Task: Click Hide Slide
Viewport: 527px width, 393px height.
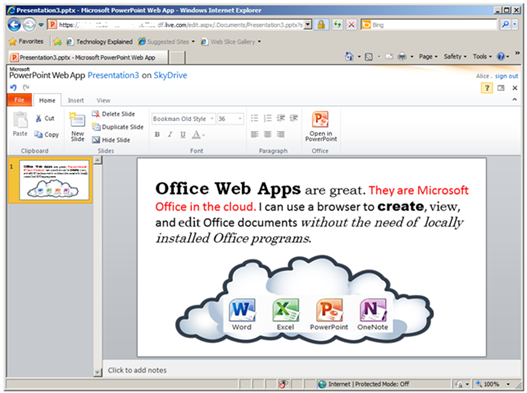Action: pos(111,140)
